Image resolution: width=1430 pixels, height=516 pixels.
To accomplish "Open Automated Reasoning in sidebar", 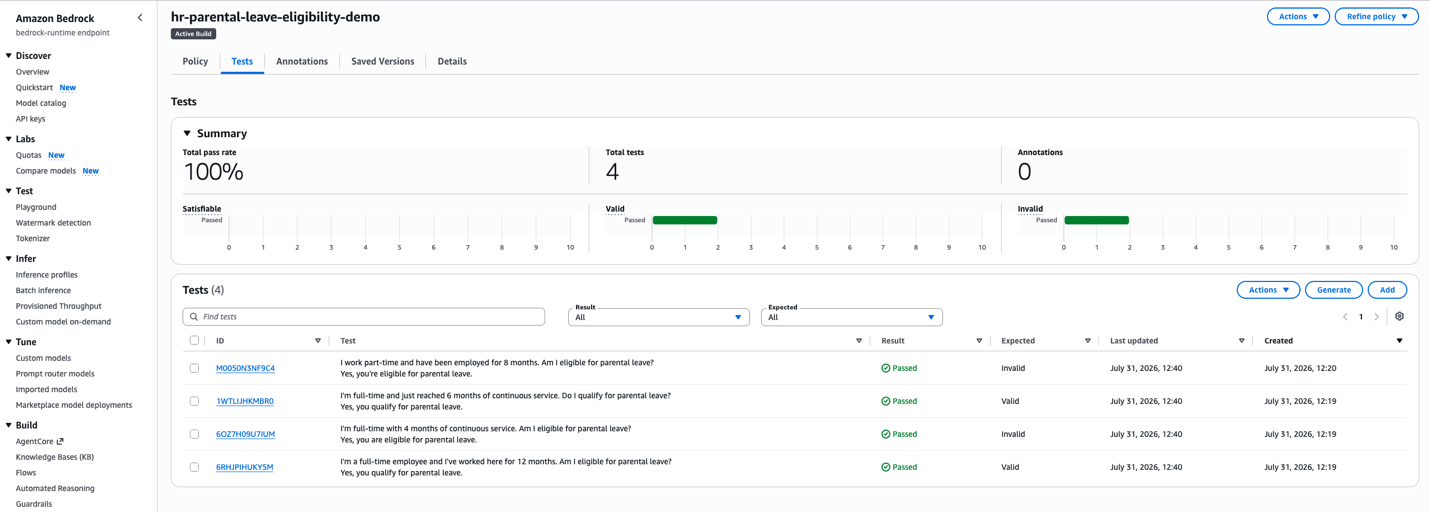I will (x=55, y=488).
